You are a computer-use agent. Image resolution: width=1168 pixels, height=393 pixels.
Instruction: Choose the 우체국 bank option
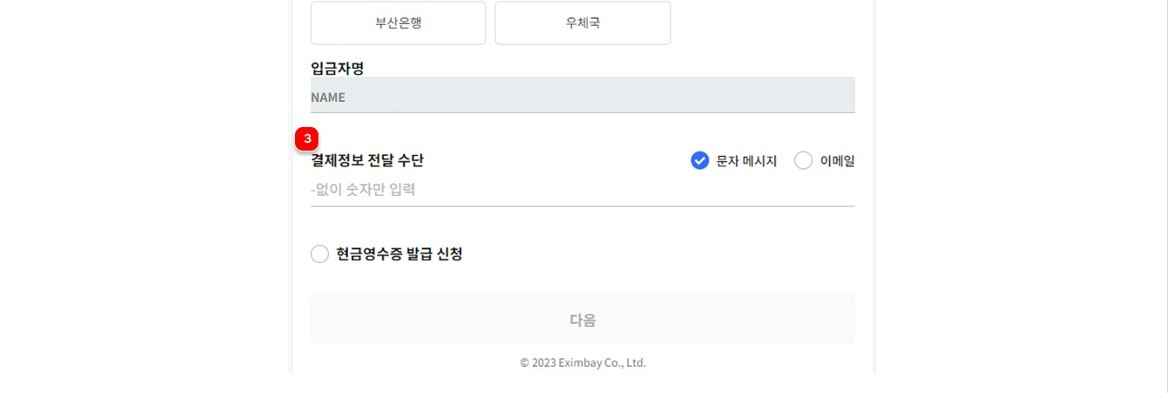583,23
